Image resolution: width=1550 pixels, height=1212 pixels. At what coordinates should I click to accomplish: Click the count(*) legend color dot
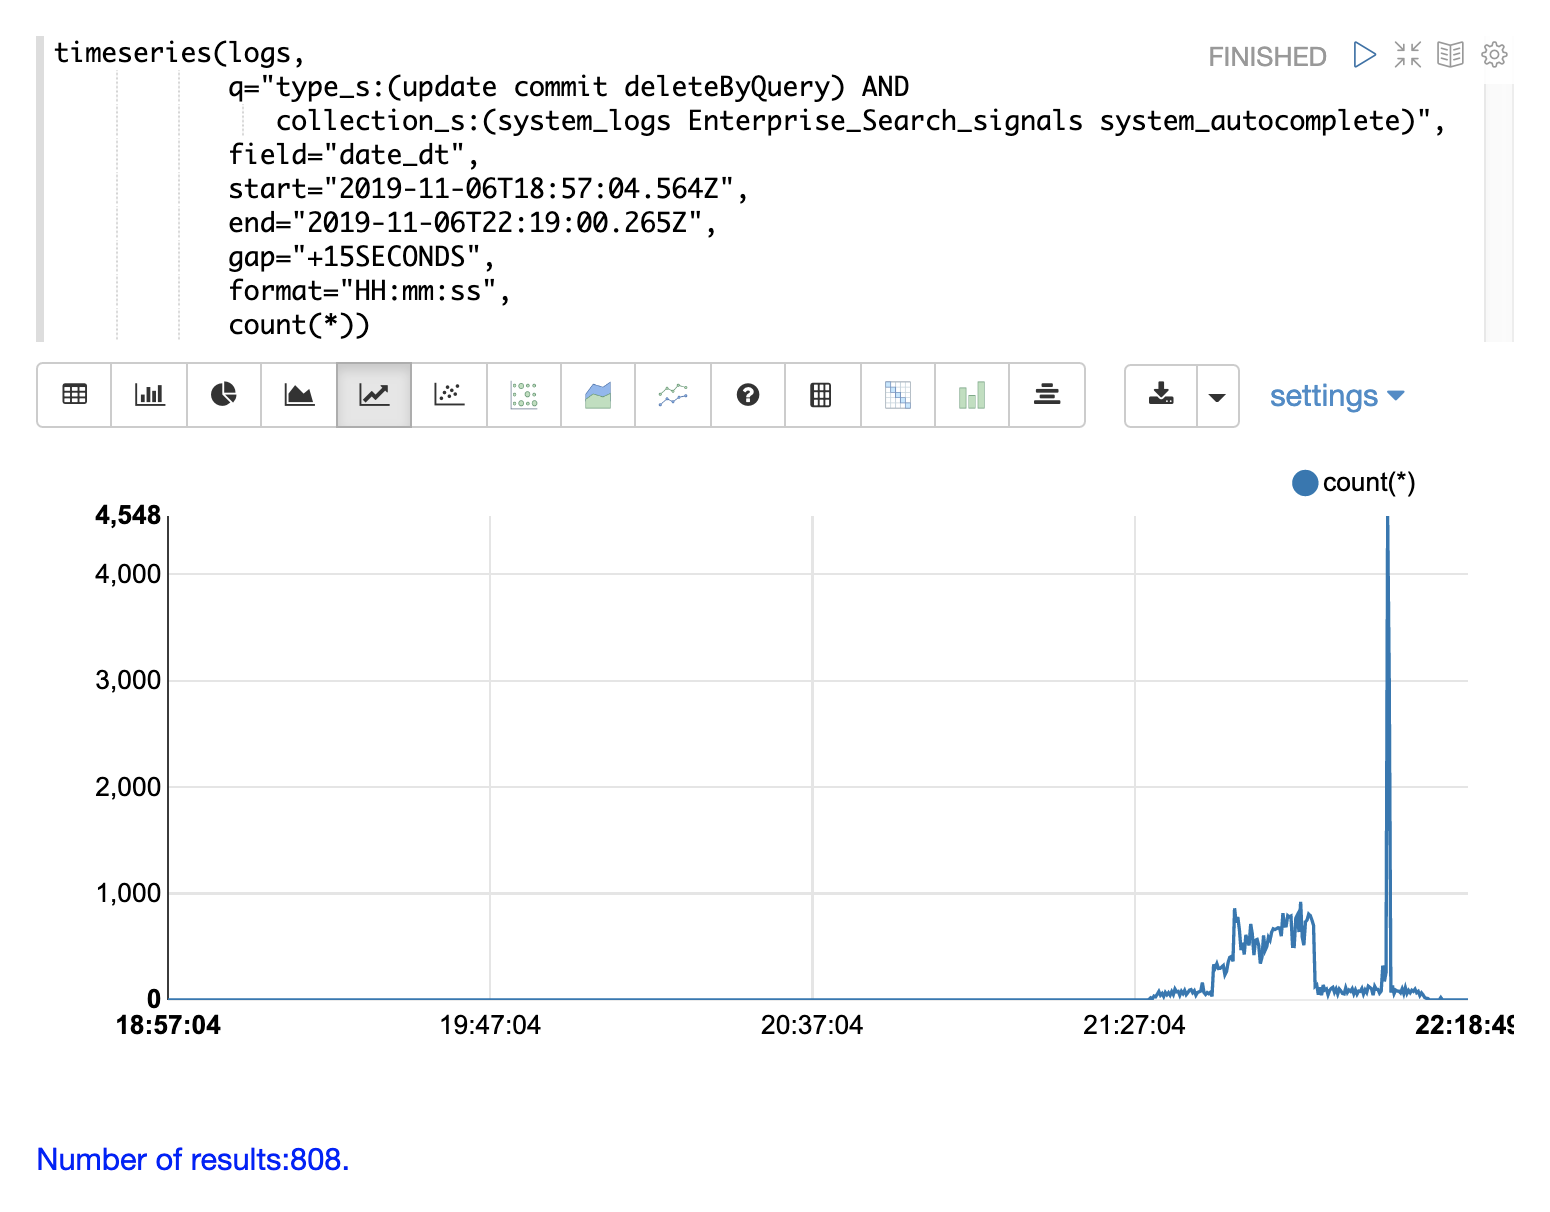click(x=1304, y=483)
